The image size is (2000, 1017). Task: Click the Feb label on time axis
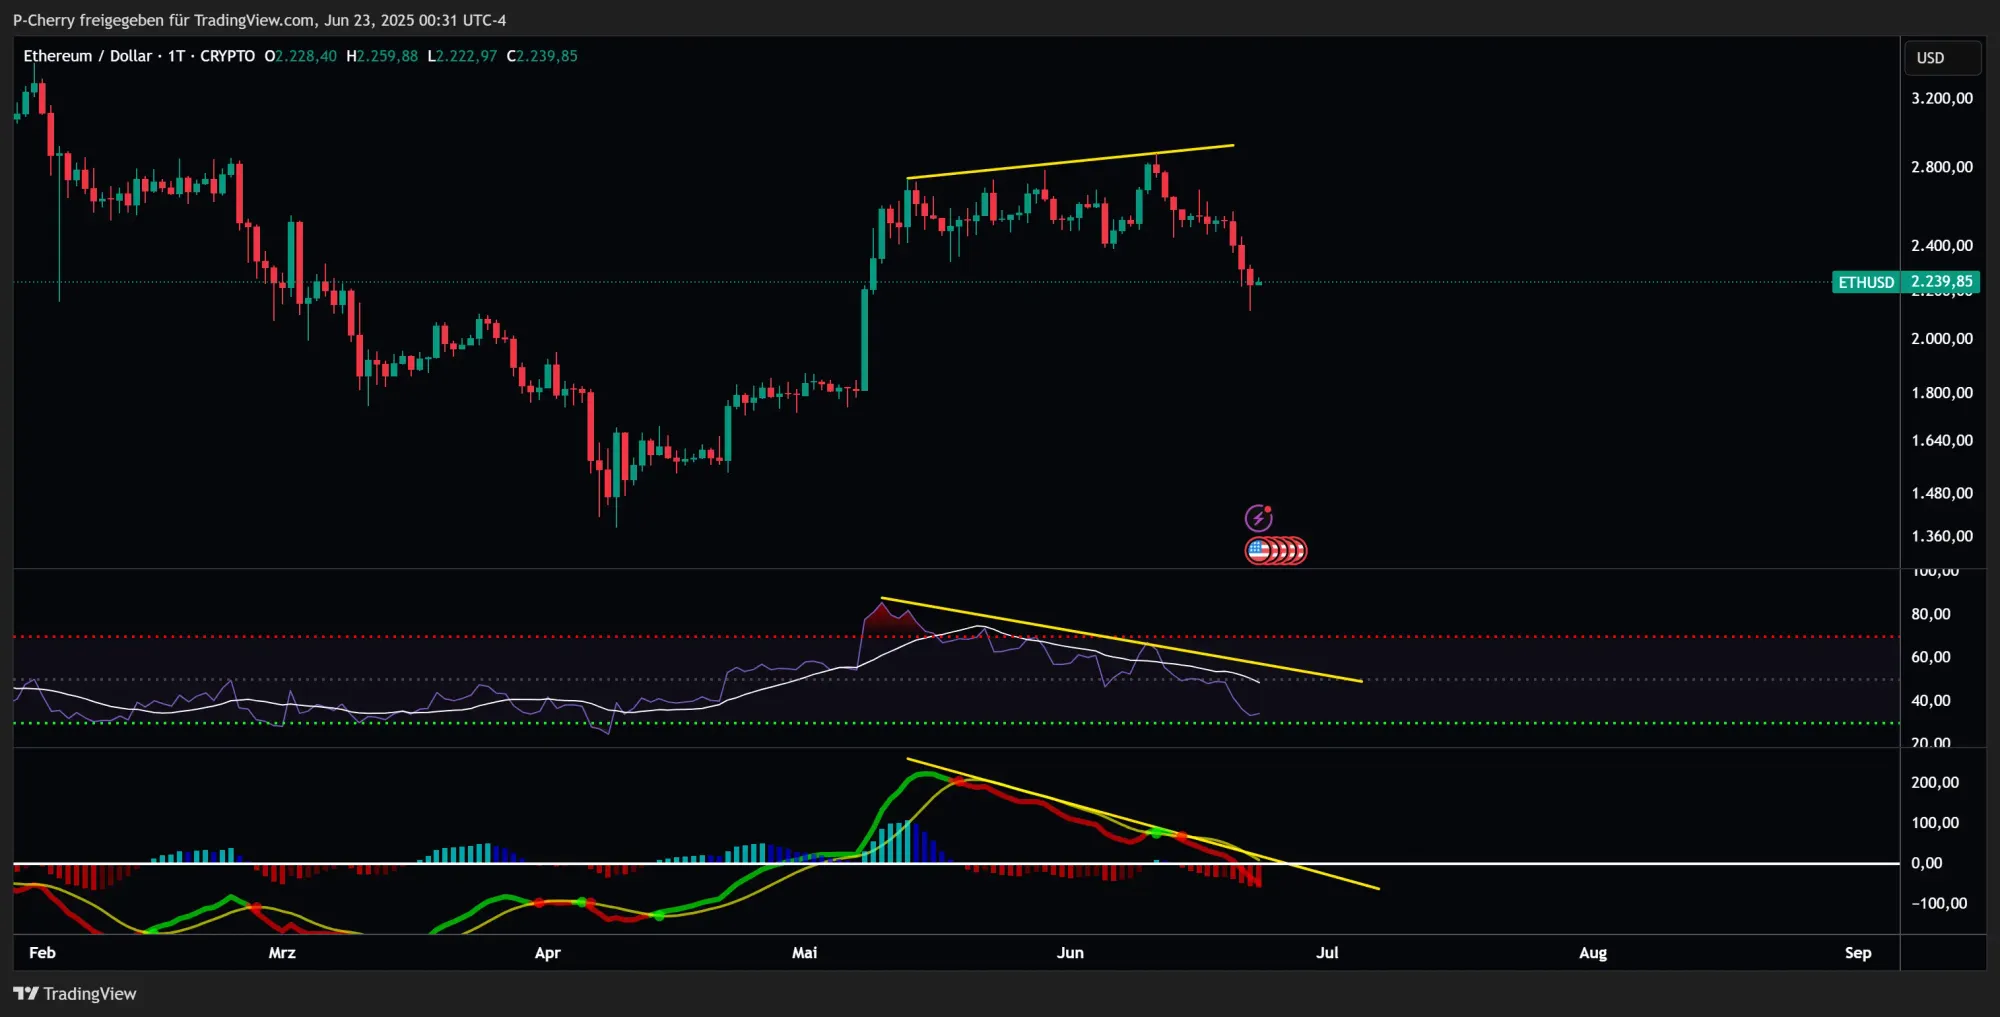coord(42,953)
